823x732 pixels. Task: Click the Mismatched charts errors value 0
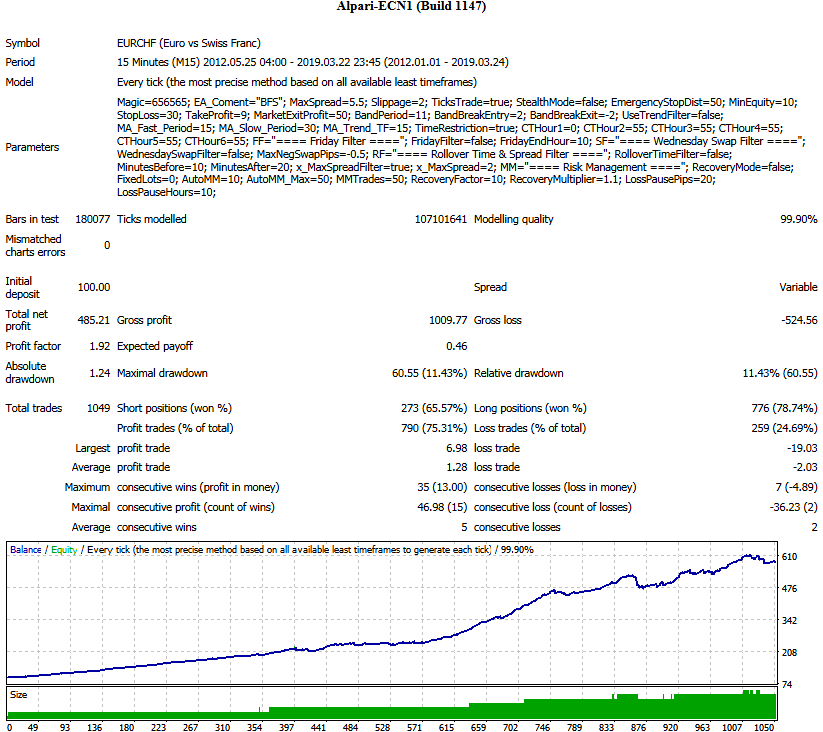[x=107, y=246]
